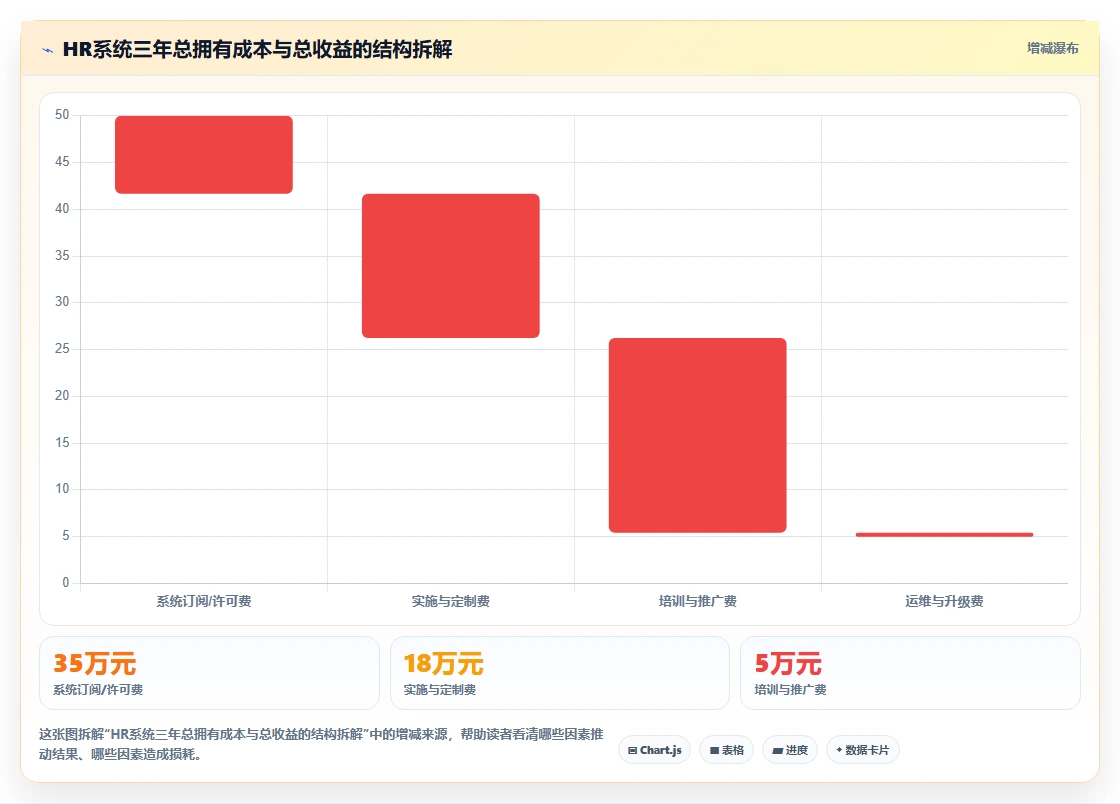Click the 进度 tag chip
Viewport: 1120px width, 804px height.
point(790,750)
